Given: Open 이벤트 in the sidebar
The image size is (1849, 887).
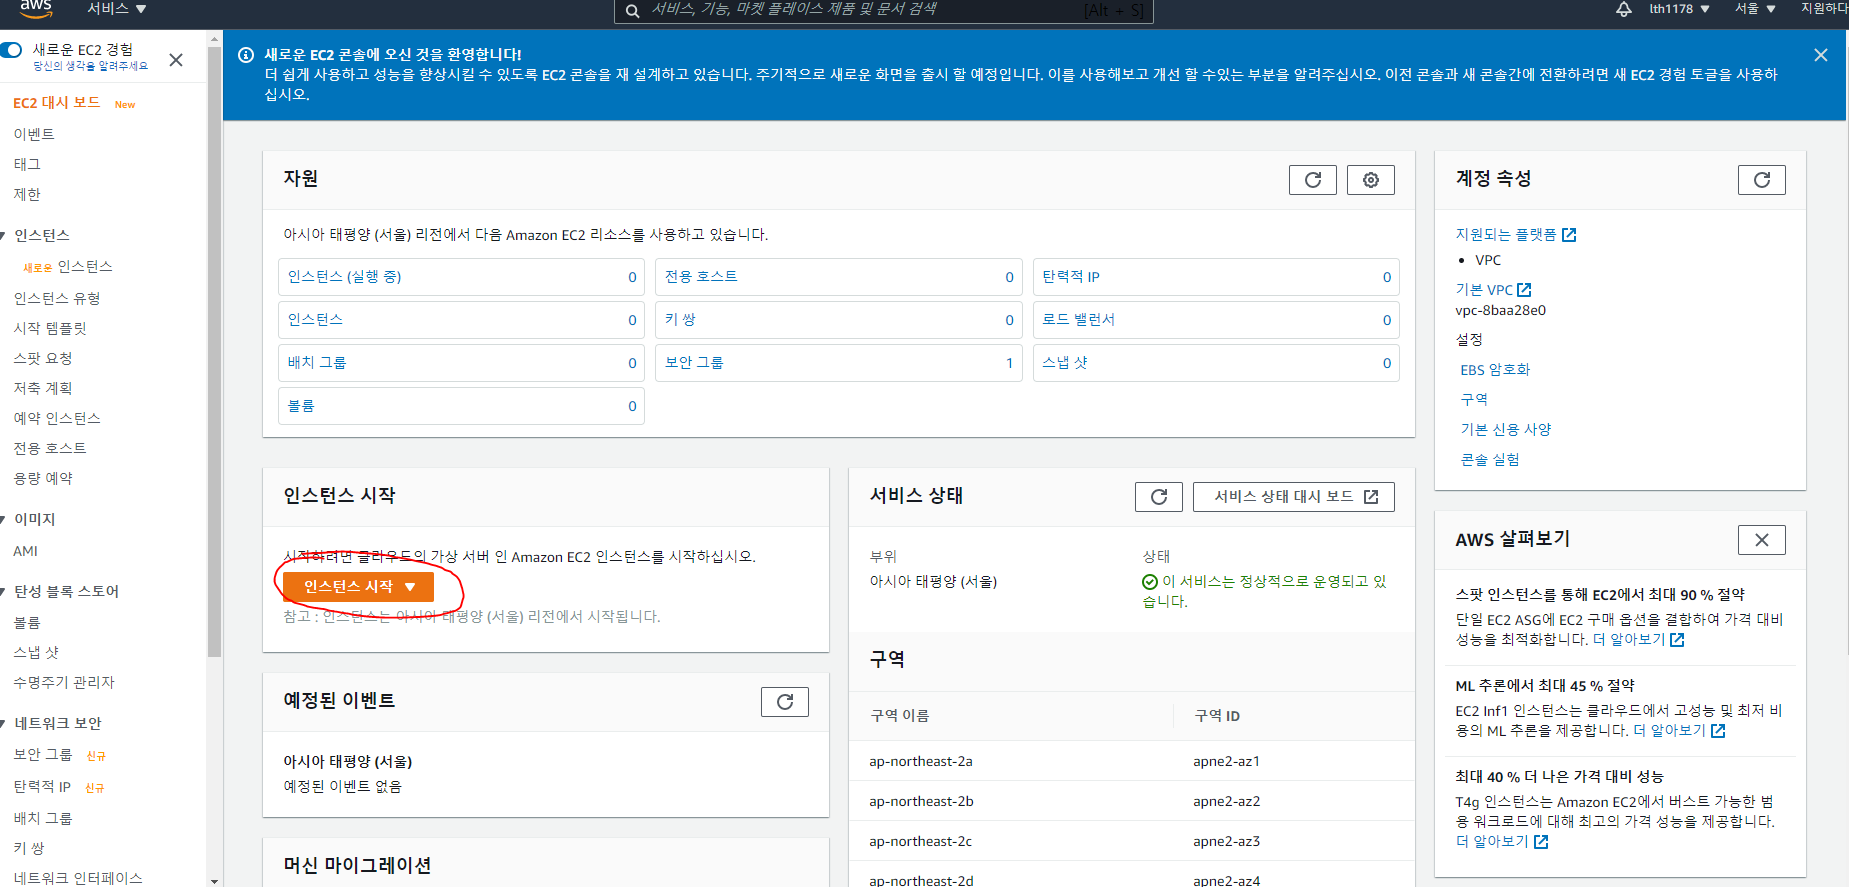Looking at the screenshot, I should tap(34, 134).
